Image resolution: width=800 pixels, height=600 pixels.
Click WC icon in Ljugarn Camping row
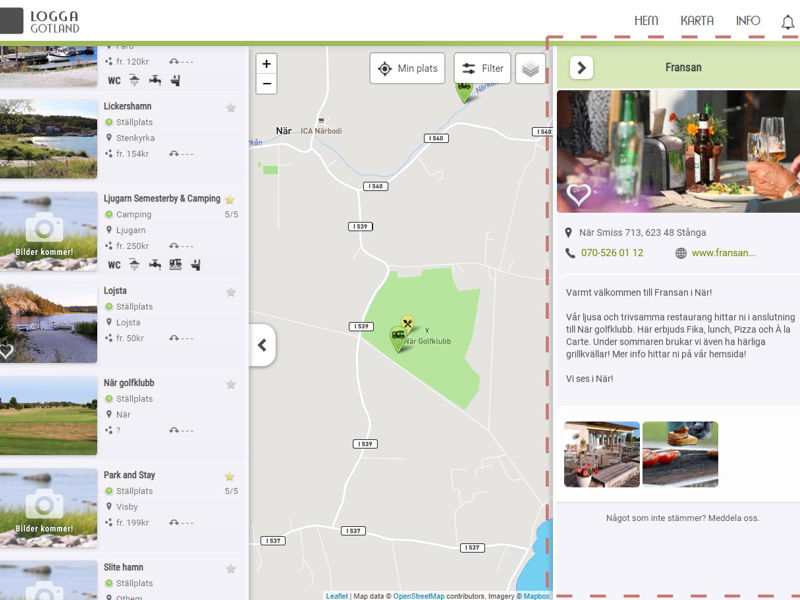[114, 265]
